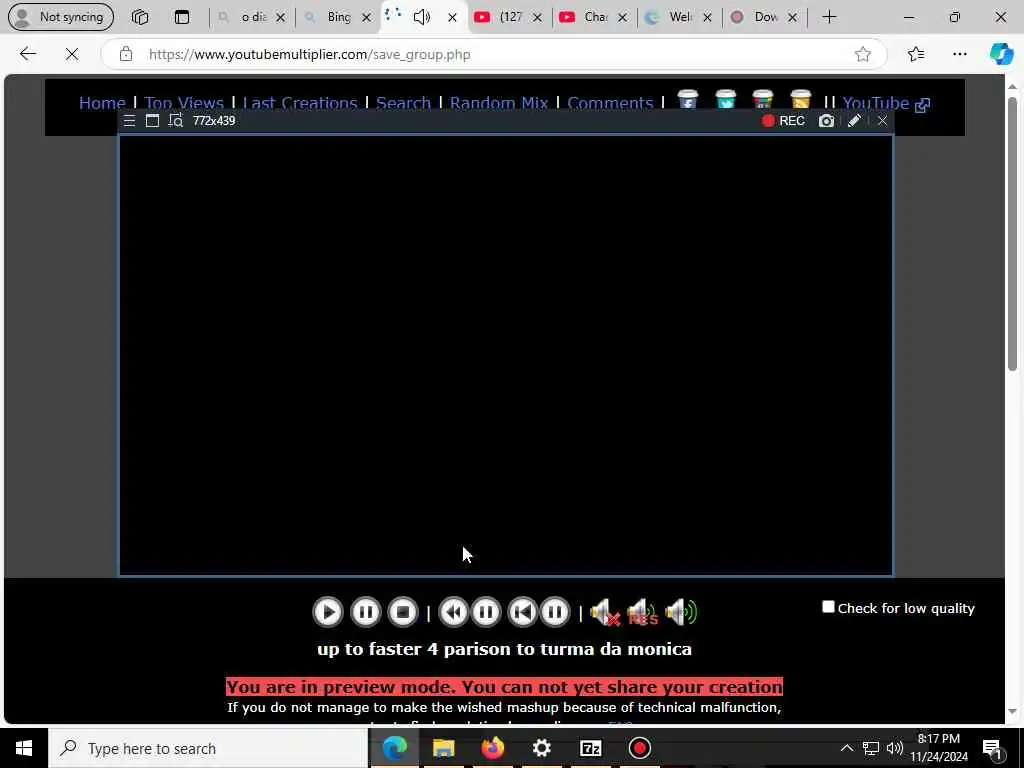Go to the Home link
Screen dimensions: 1024x768
[x=102, y=103]
